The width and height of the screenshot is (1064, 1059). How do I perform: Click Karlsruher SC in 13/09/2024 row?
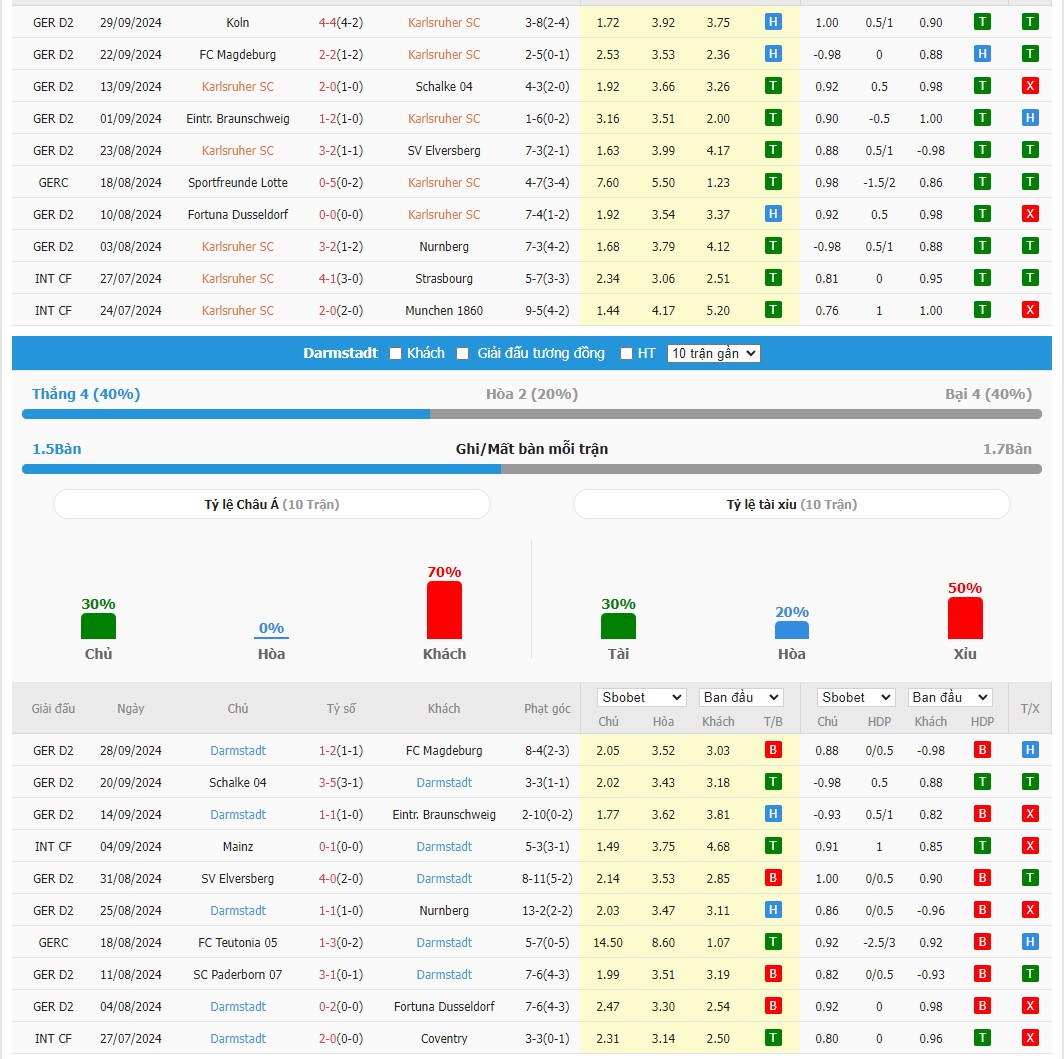point(238,86)
